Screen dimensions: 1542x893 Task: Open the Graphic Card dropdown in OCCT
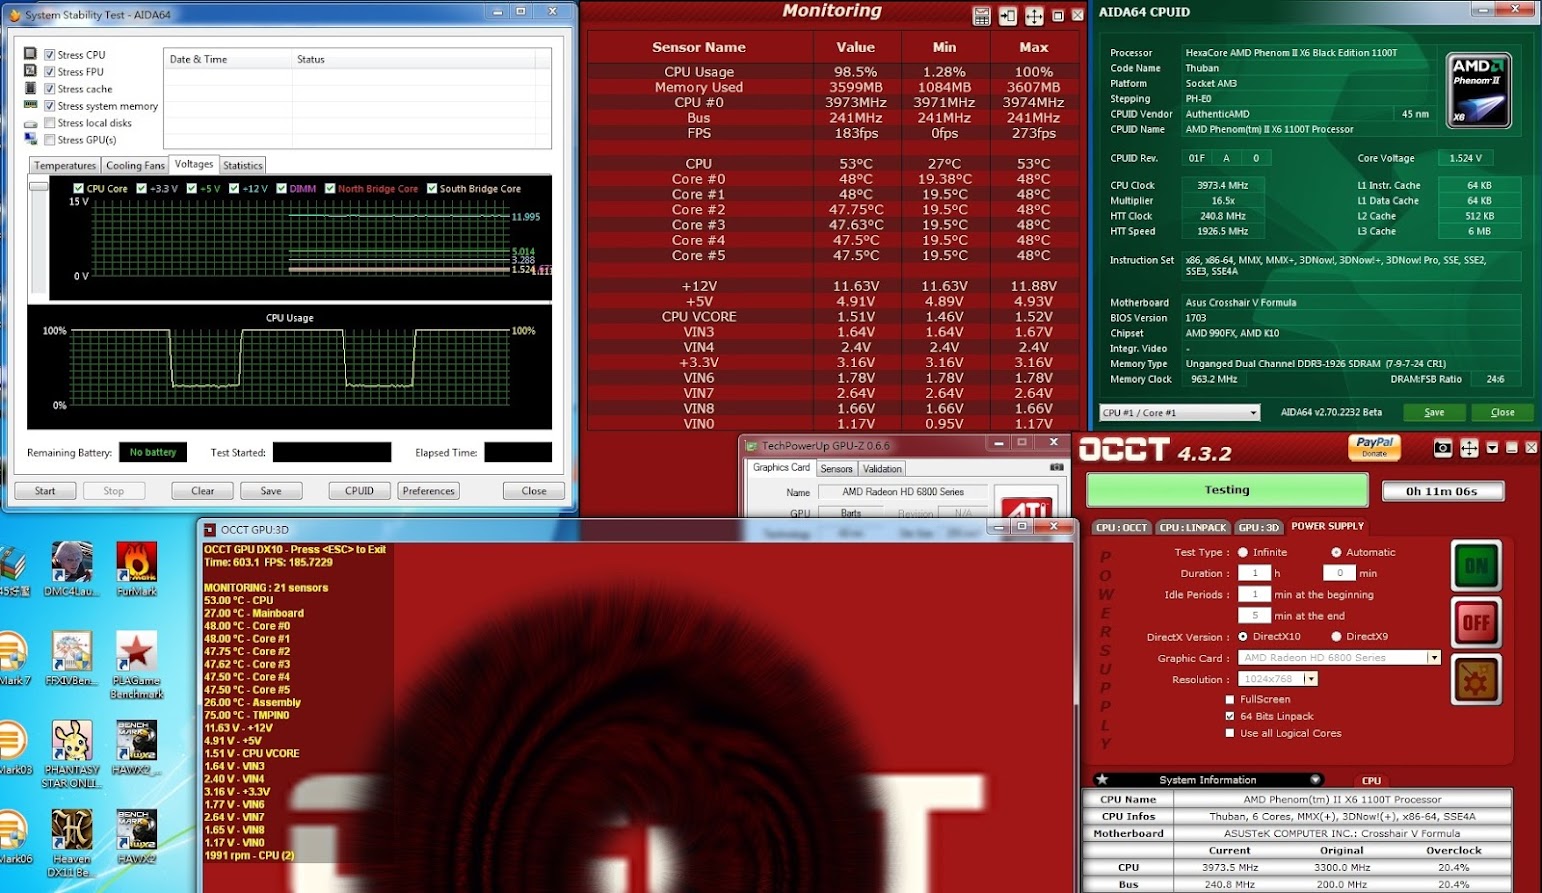pos(1433,658)
